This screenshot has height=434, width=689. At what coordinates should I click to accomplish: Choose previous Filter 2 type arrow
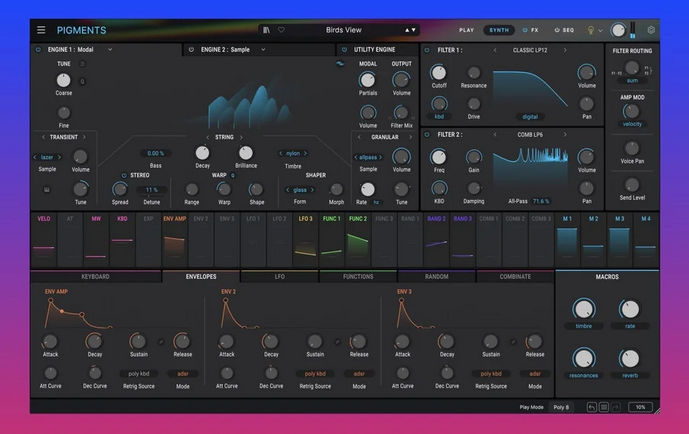[x=495, y=134]
